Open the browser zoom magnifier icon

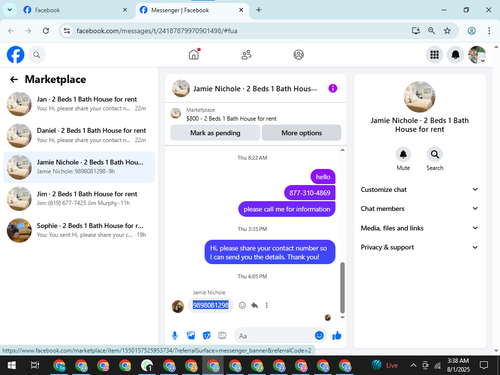click(x=431, y=31)
